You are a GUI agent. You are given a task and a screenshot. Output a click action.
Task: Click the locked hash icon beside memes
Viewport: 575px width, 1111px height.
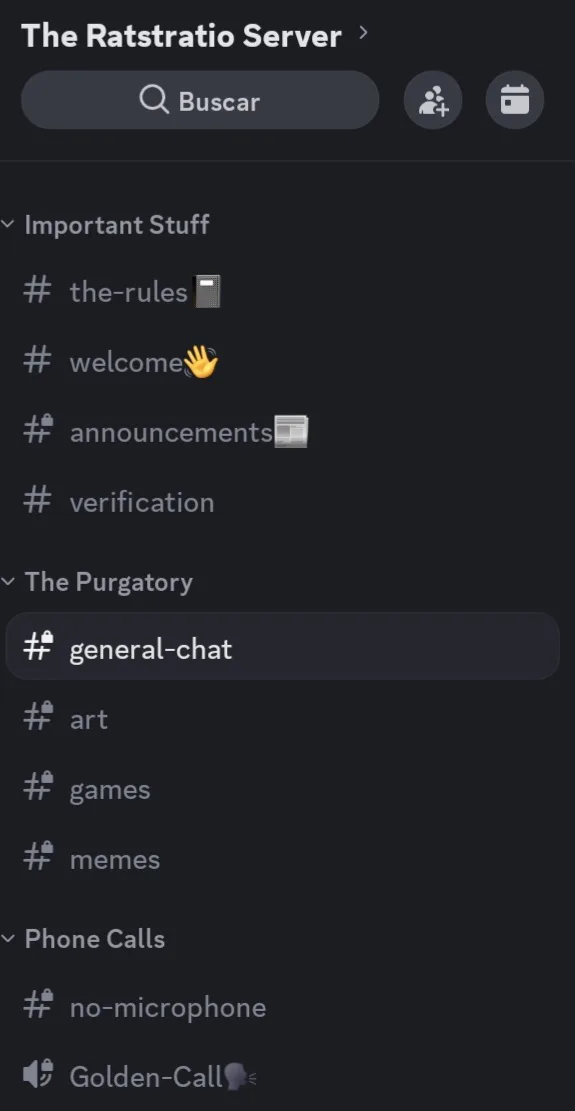38,857
